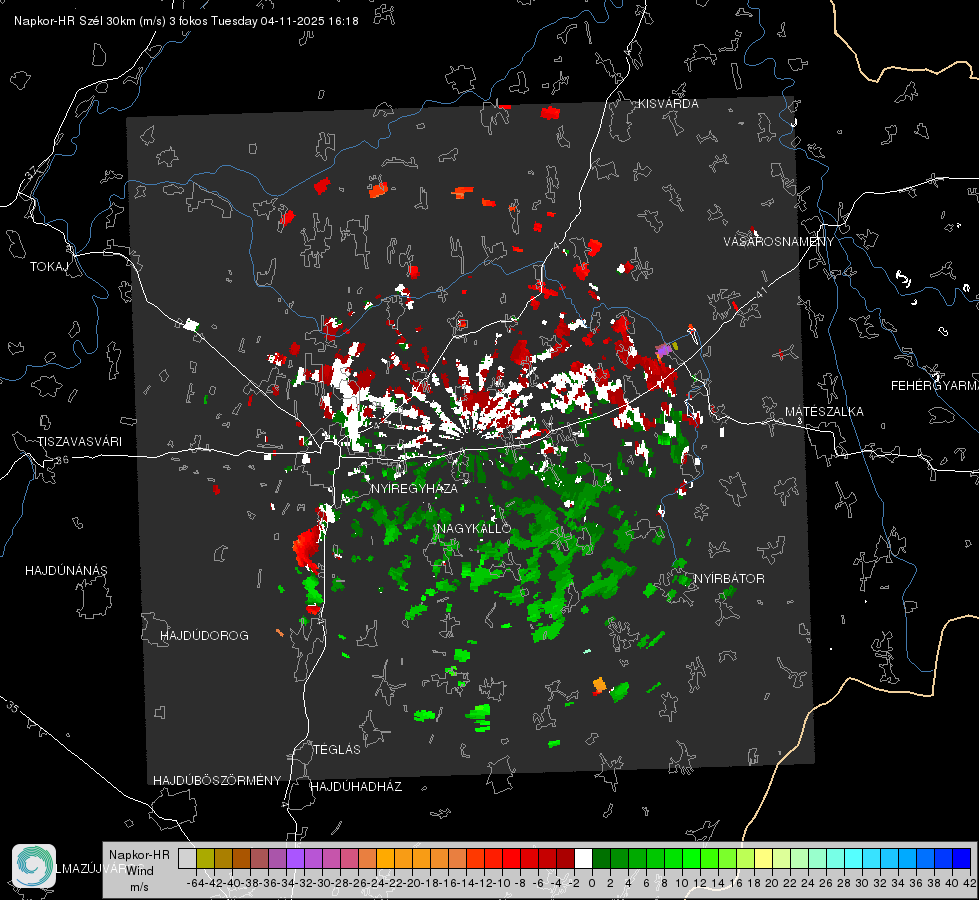
Task: Click the HAJDÚHADHÁZ label
Action: [356, 787]
